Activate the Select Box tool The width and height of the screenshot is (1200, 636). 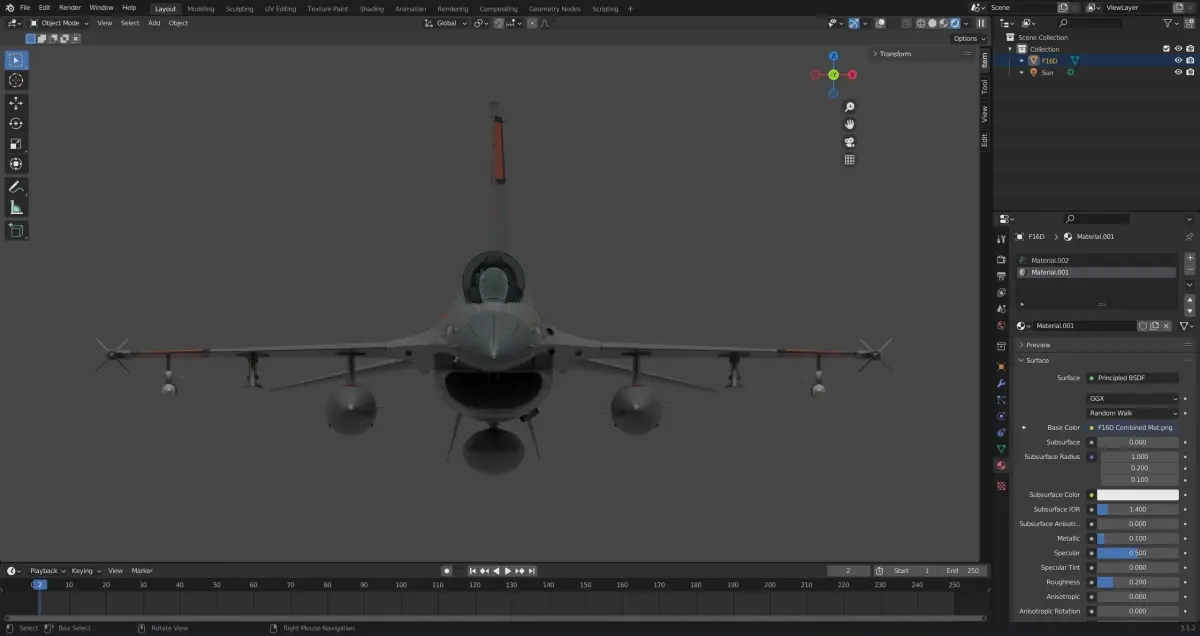click(x=16, y=60)
